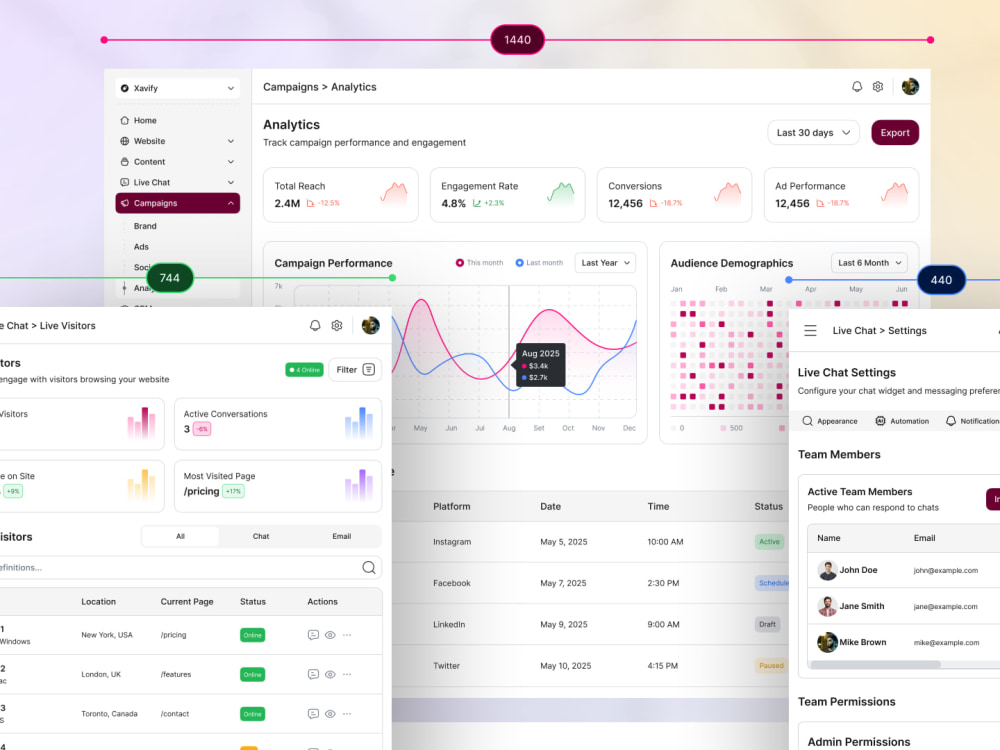Click Mike Brown avatar in team table
1000x750 pixels.
[827, 642]
